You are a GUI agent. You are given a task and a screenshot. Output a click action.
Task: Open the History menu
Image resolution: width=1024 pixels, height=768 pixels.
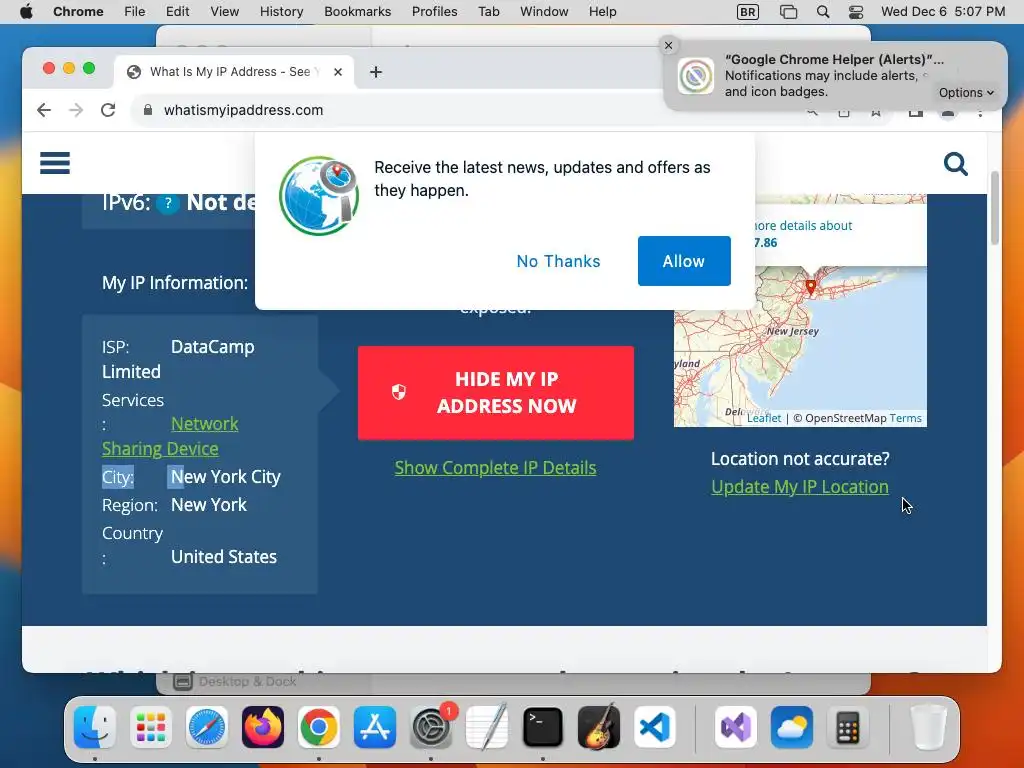[x=281, y=12]
